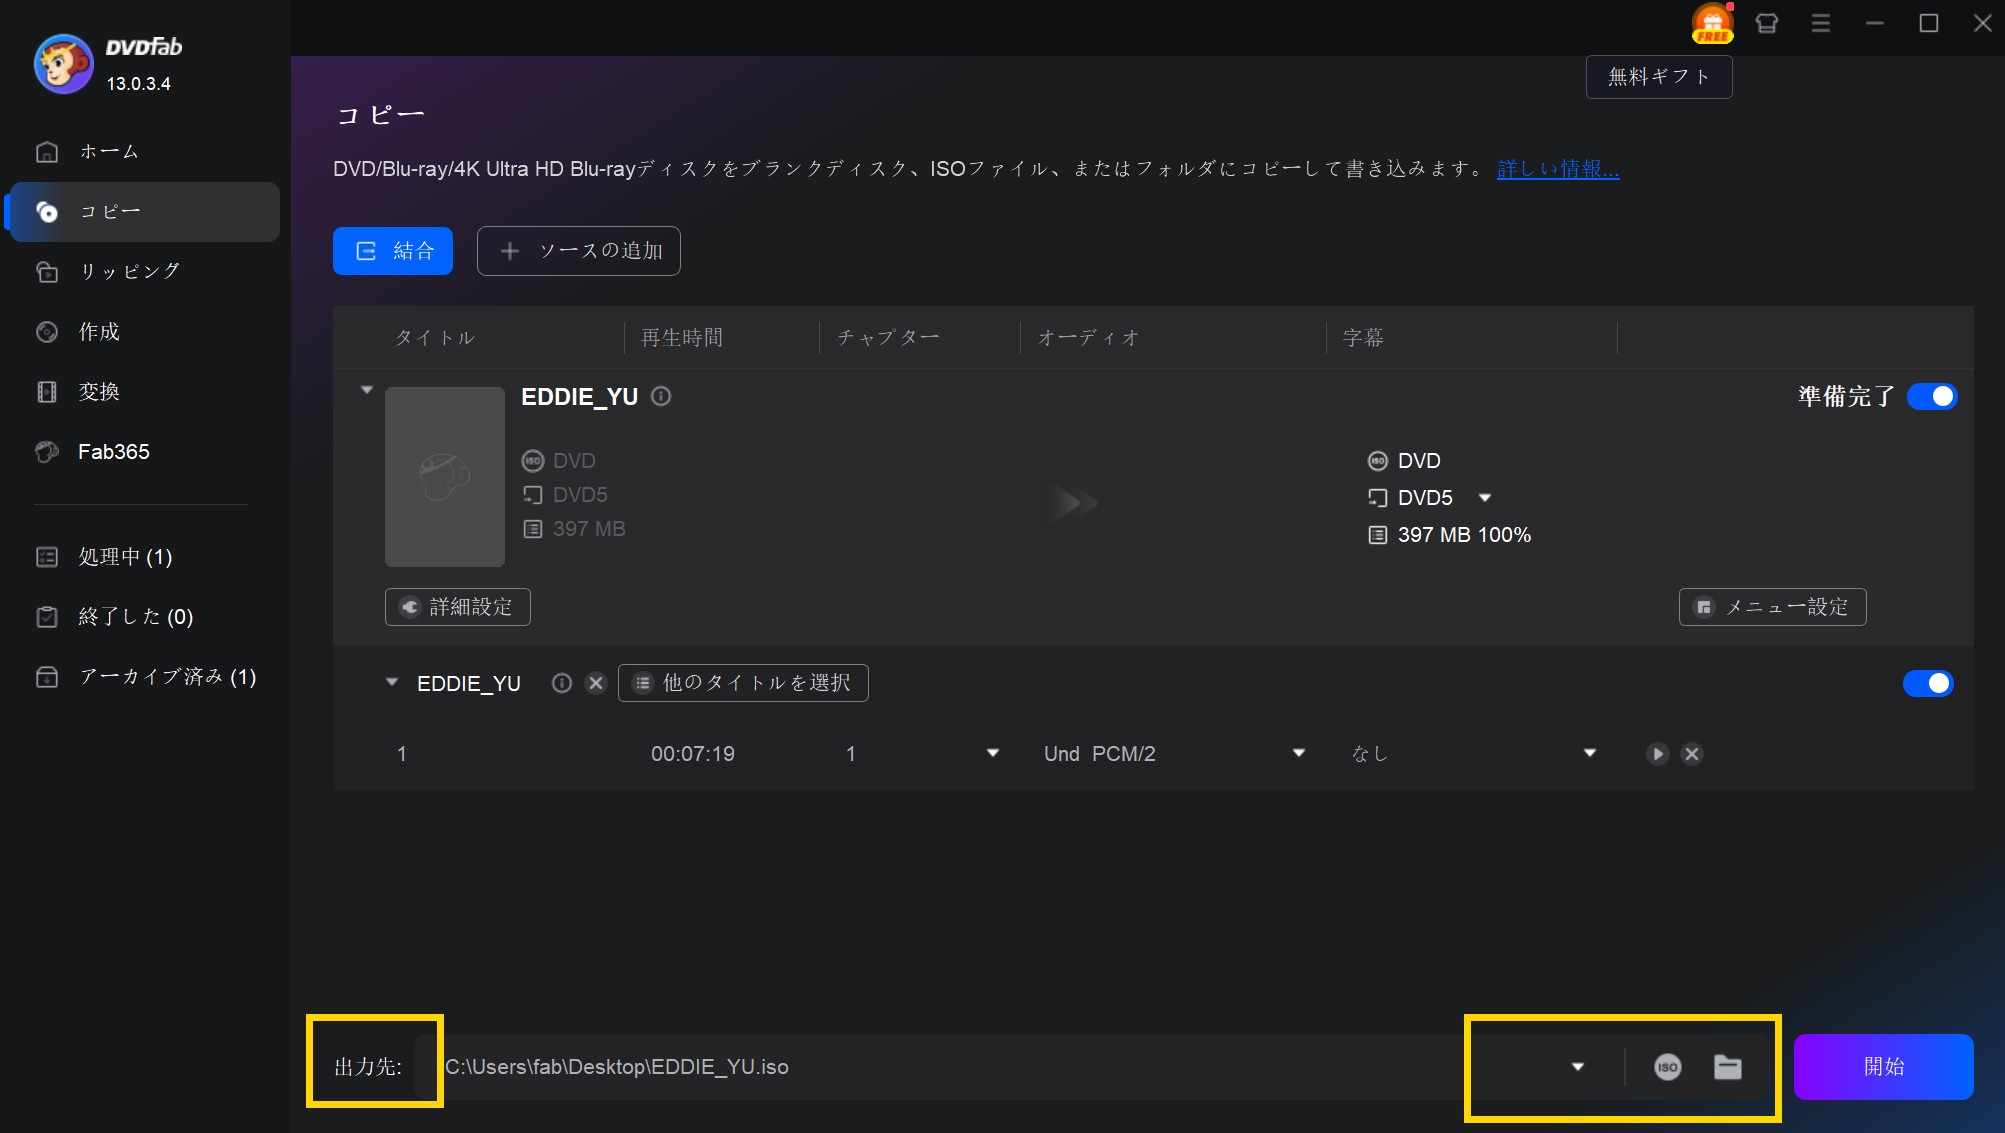Delete title 1 row with X icon

(1692, 754)
